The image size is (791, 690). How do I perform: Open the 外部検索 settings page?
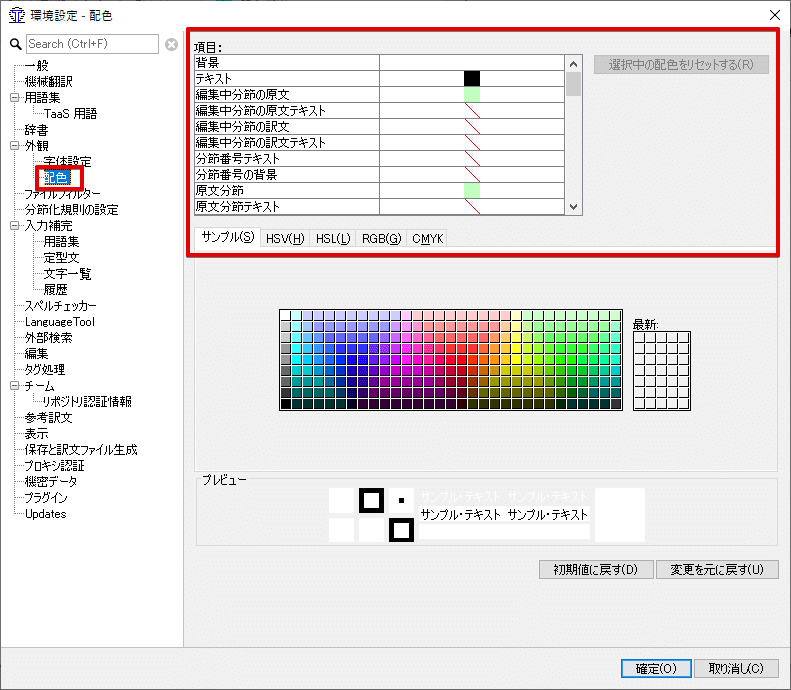48,338
